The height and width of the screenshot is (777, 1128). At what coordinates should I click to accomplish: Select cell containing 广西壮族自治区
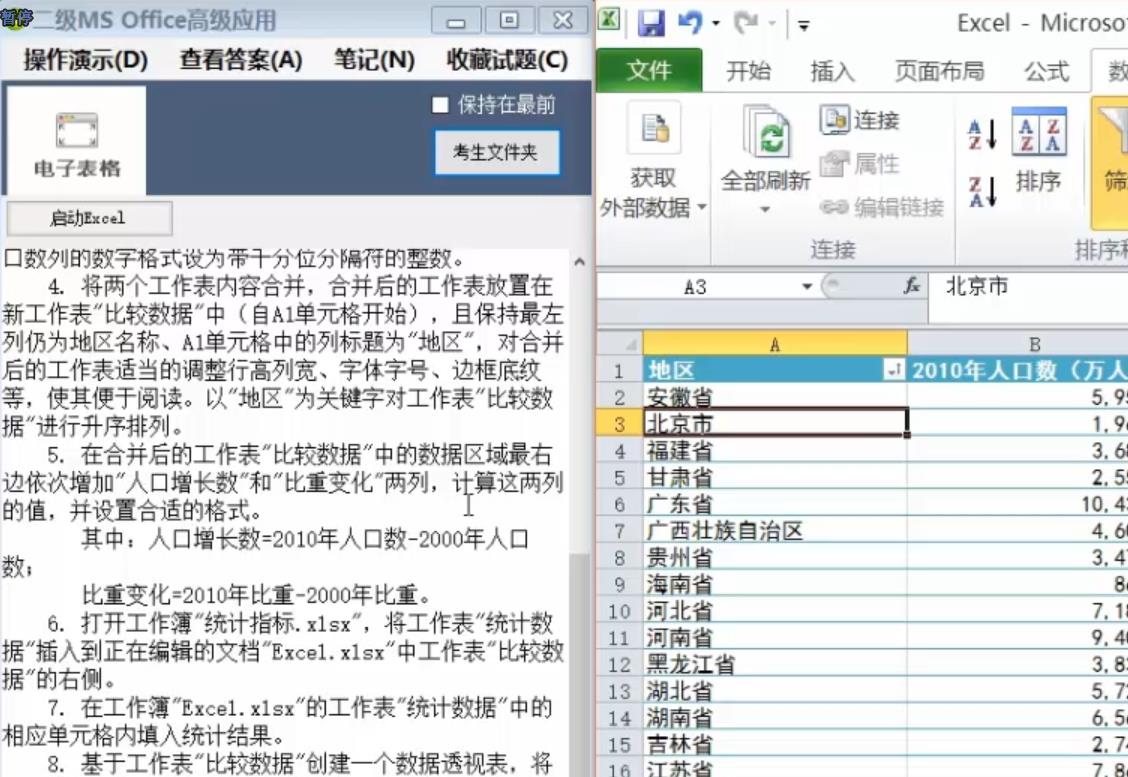tap(775, 531)
